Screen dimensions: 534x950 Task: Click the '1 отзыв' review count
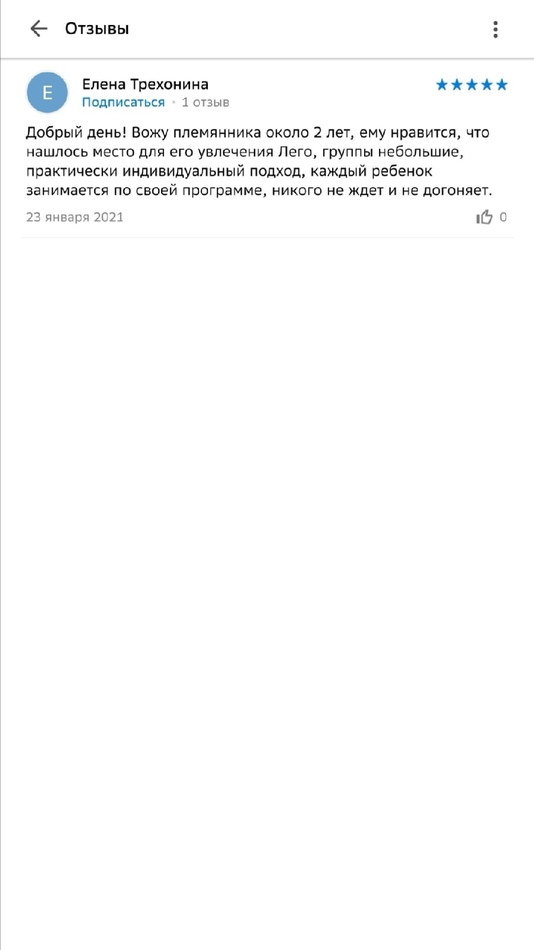(205, 102)
